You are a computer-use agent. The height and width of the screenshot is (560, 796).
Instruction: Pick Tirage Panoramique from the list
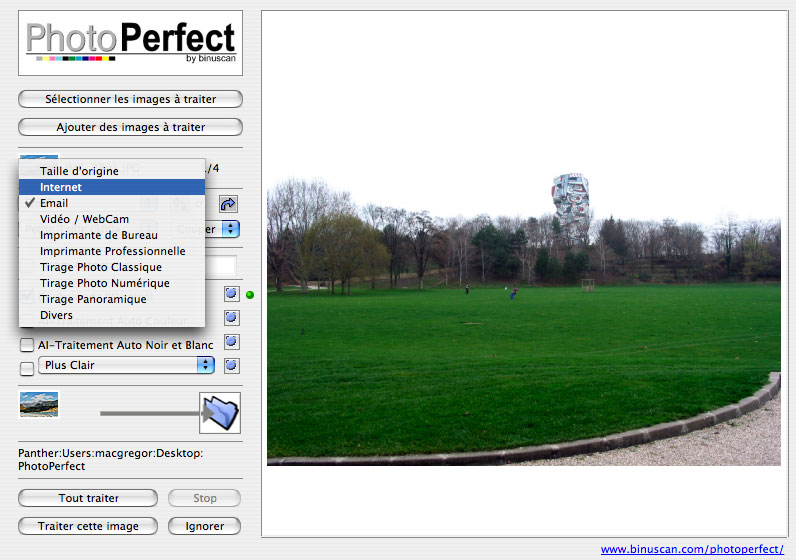112,299
